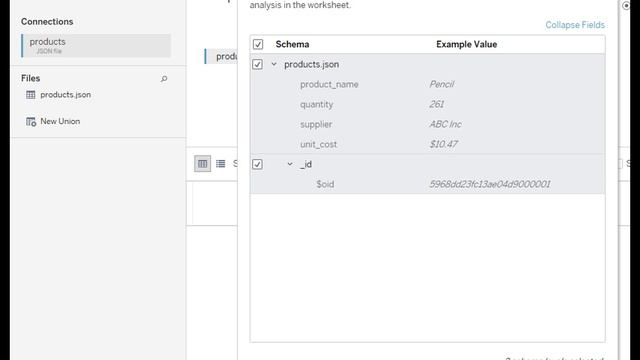Click the Schema column header

[x=292, y=44]
